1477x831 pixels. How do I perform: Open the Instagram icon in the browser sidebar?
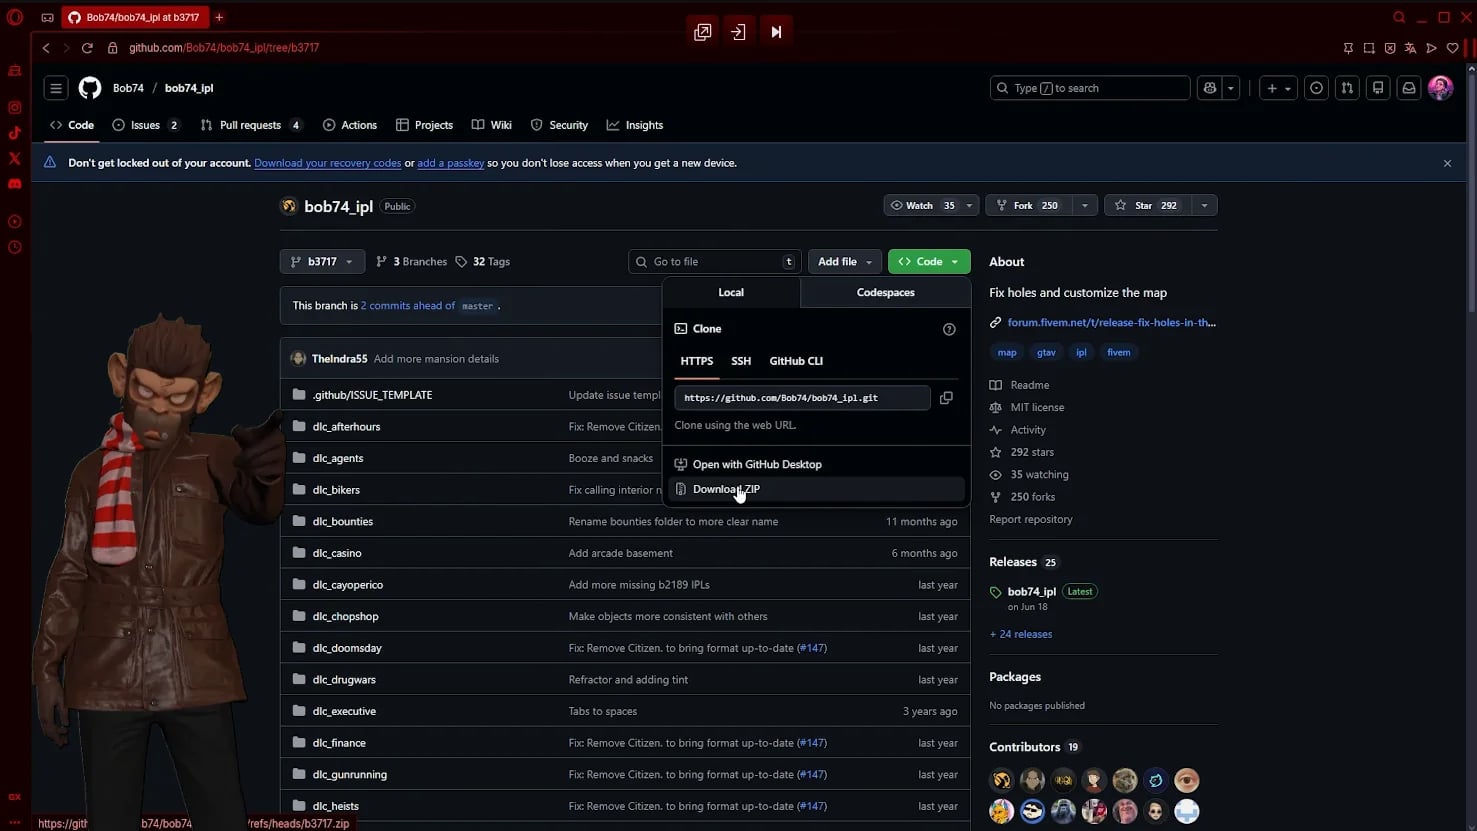15,107
